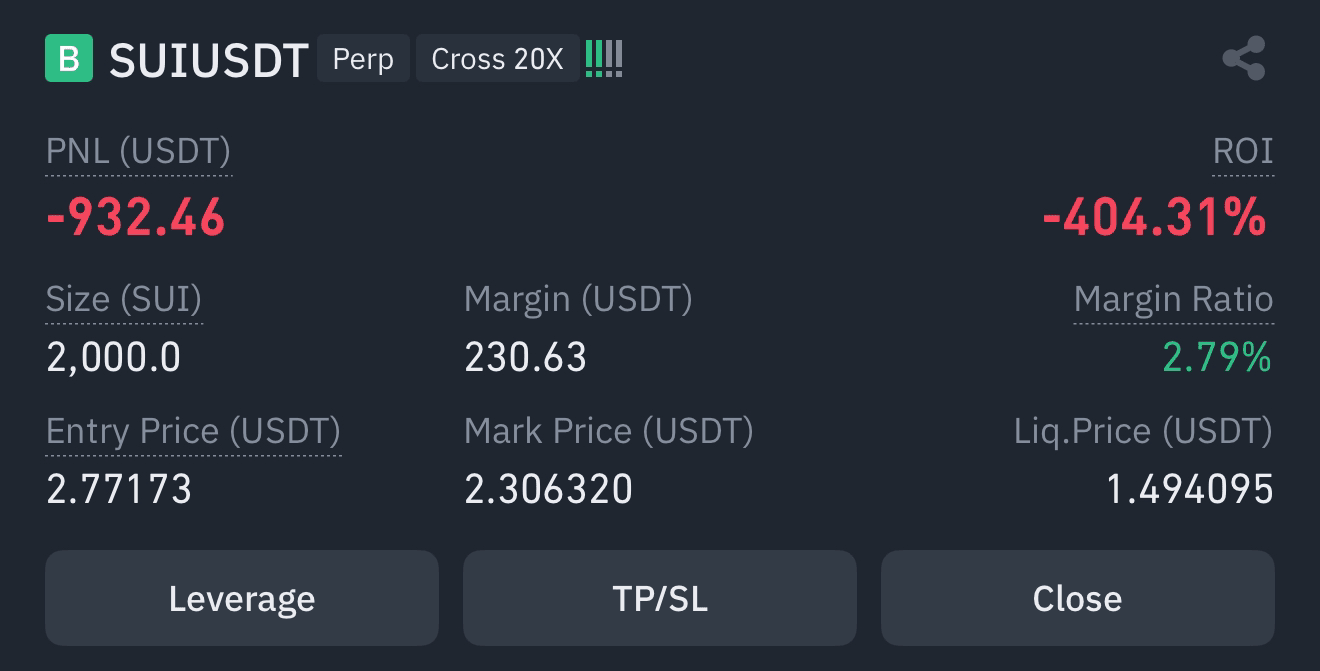Image resolution: width=1320 pixels, height=671 pixels.
Task: Tap the -932.46 PNL value
Action: point(137,217)
